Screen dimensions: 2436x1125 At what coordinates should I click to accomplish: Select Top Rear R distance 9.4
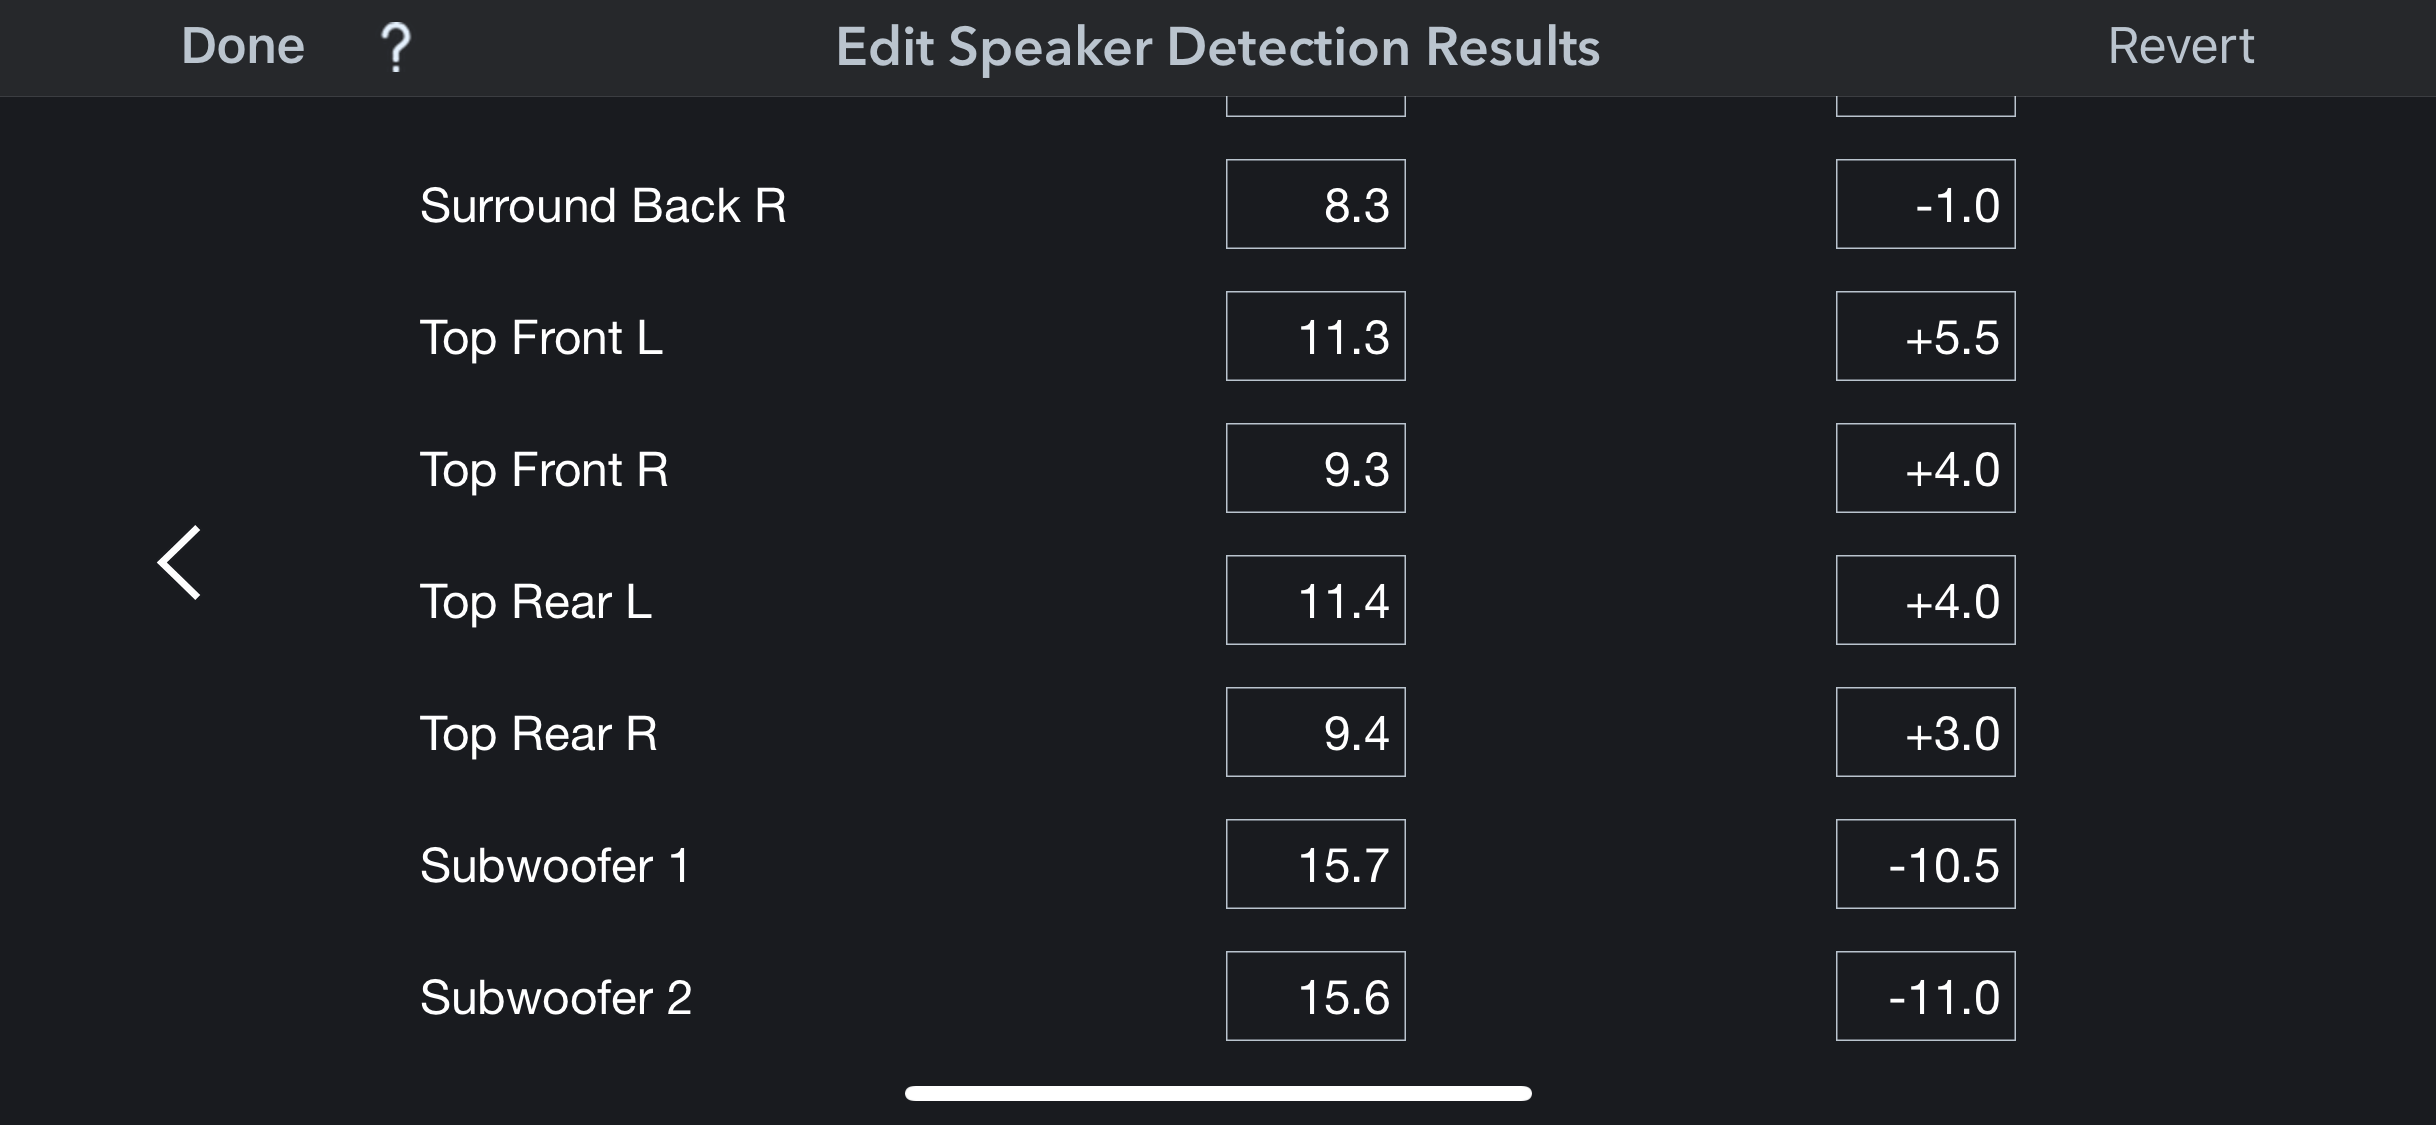click(1316, 732)
